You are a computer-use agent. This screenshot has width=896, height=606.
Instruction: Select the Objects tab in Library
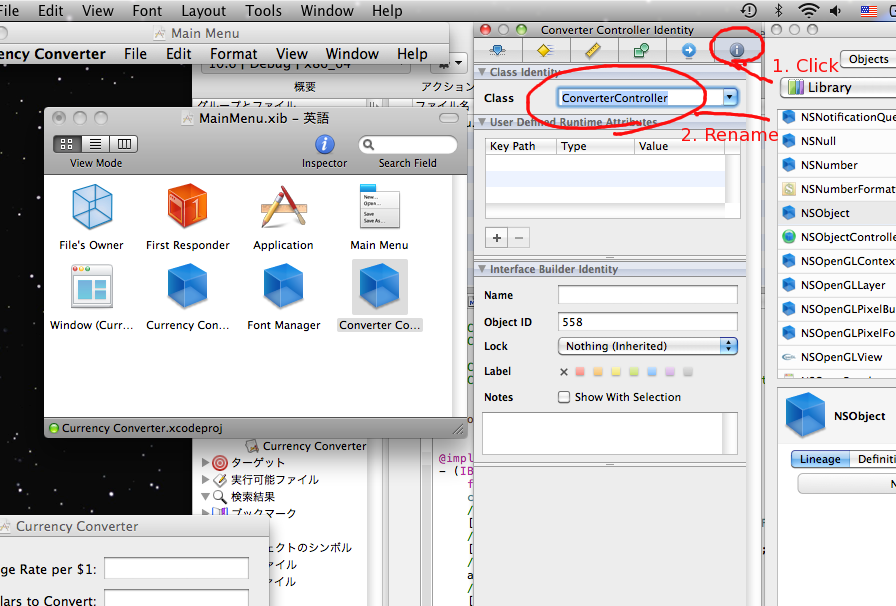(x=868, y=59)
